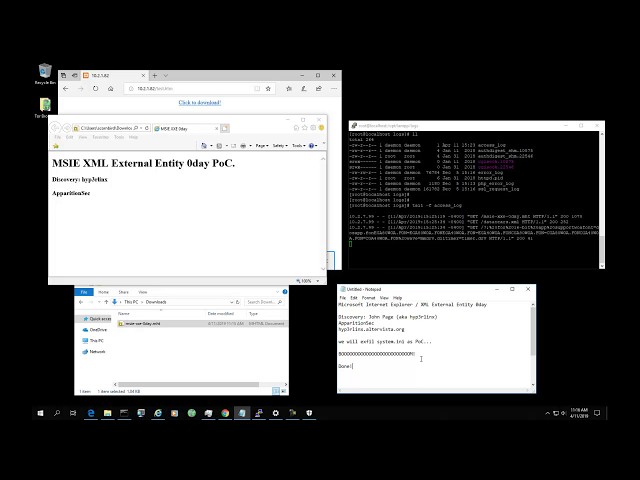Screen dimensions: 640x480
Task: Click the Internet Explorer home icon at top right
Action: click(x=296, y=128)
